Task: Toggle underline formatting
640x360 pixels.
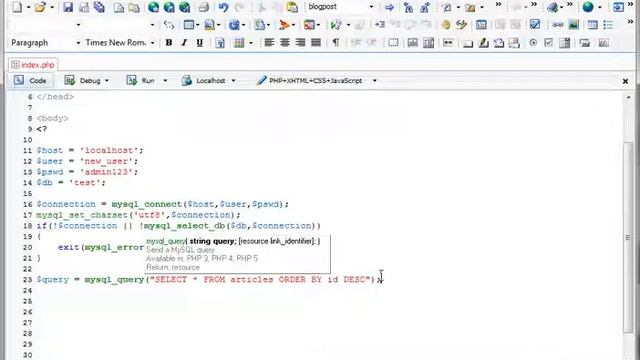Action: pyautogui.click(x=200, y=43)
